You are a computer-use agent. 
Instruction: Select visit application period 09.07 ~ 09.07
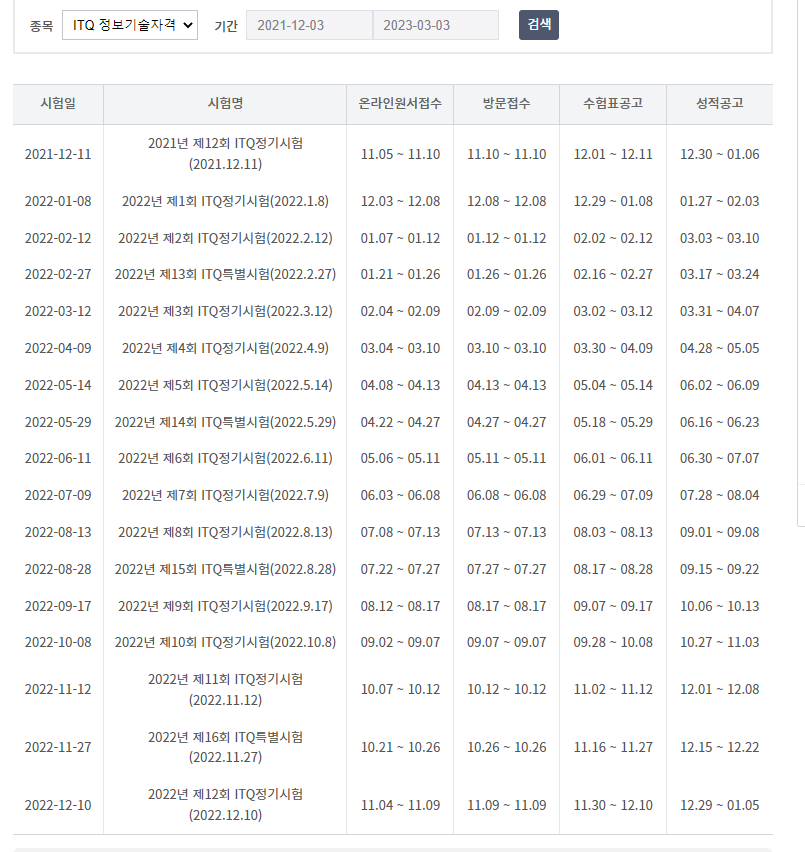click(507, 642)
